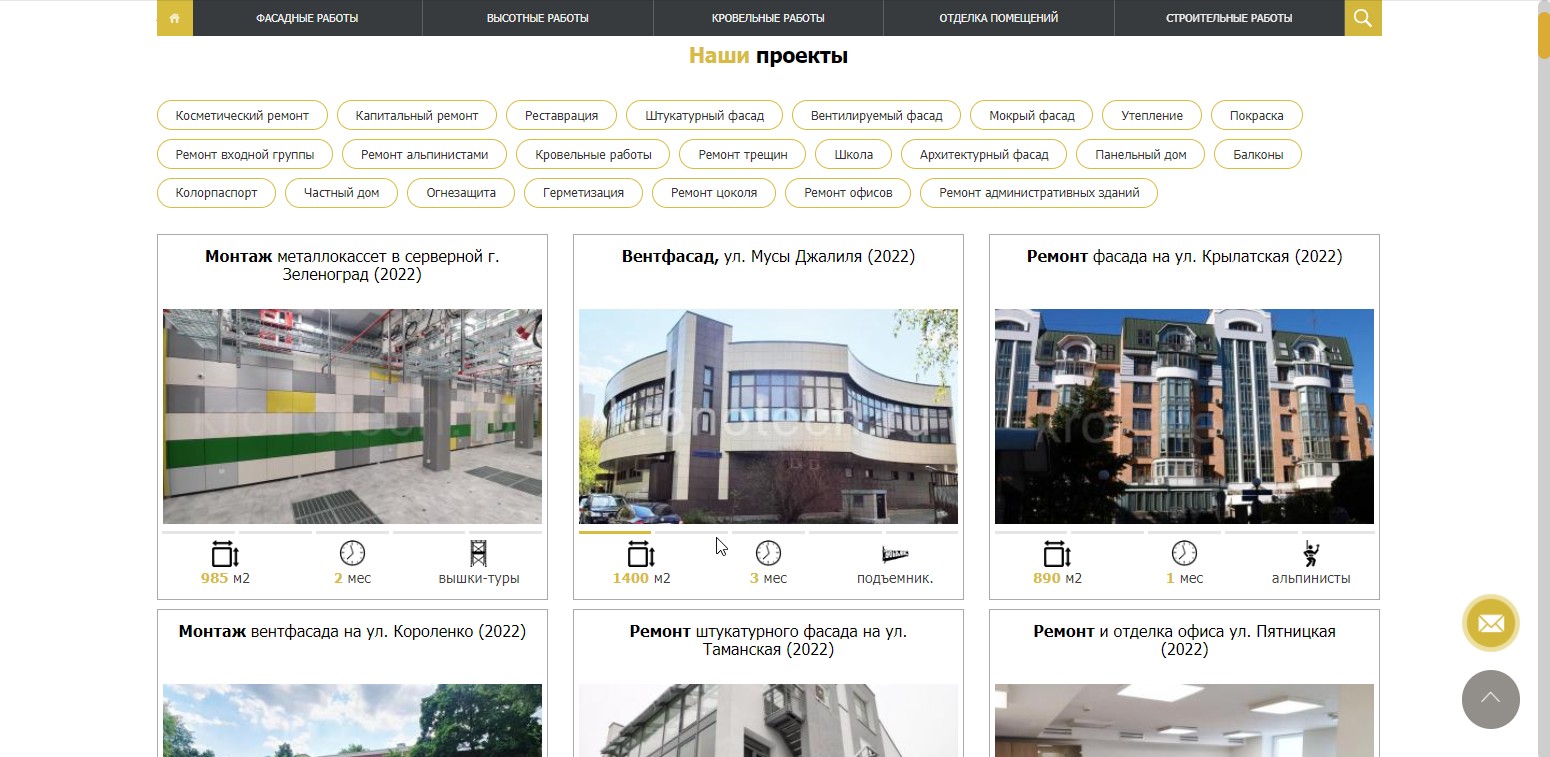Screen dimensions: 1550x757
Task: Pick the Ремонт трещин tag
Action: [743, 155]
